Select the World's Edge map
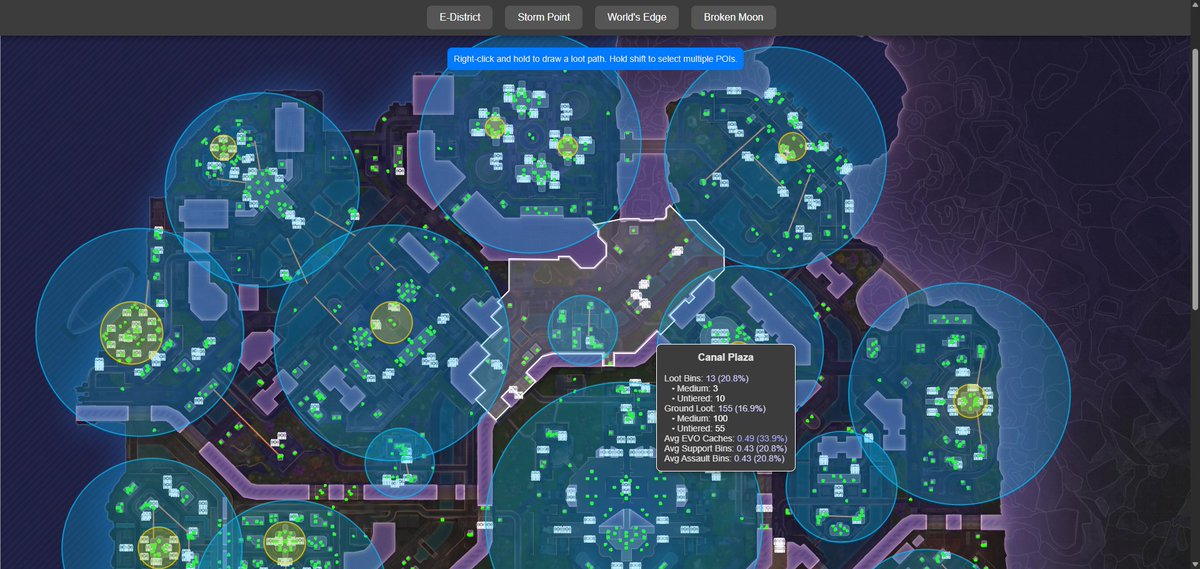Image resolution: width=1200 pixels, height=569 pixels. point(636,17)
